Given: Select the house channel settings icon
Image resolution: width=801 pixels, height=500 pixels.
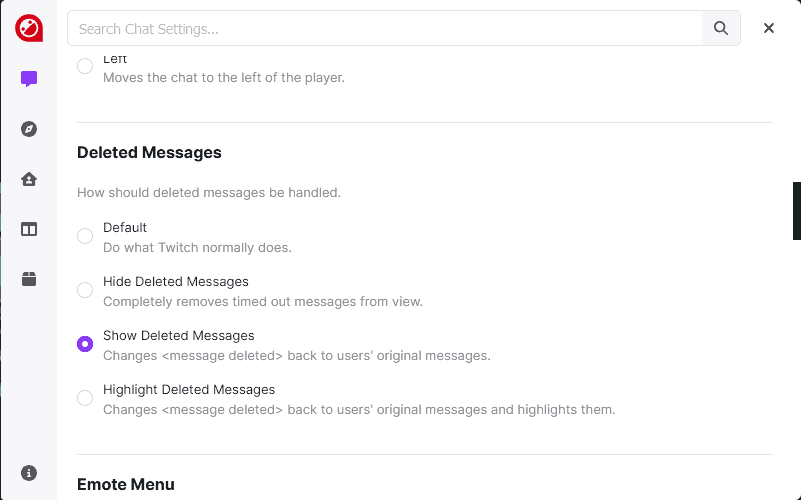Looking at the screenshot, I should coord(29,179).
